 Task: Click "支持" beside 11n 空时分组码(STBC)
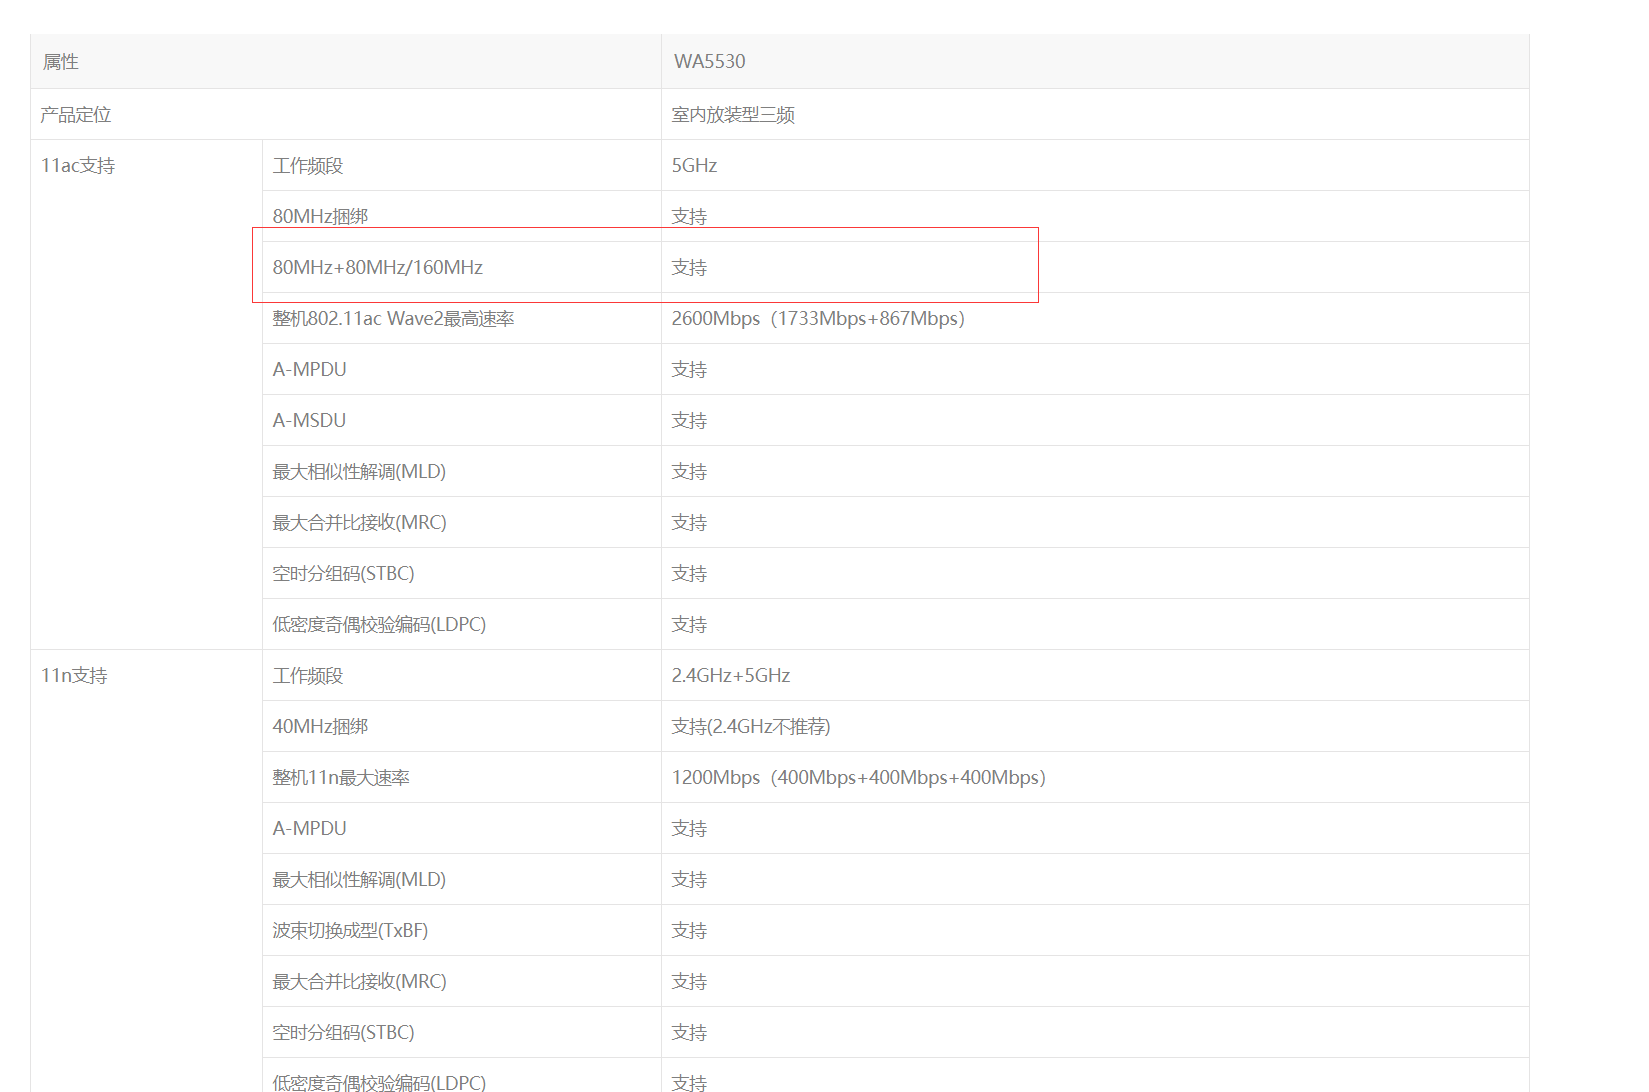click(689, 1033)
